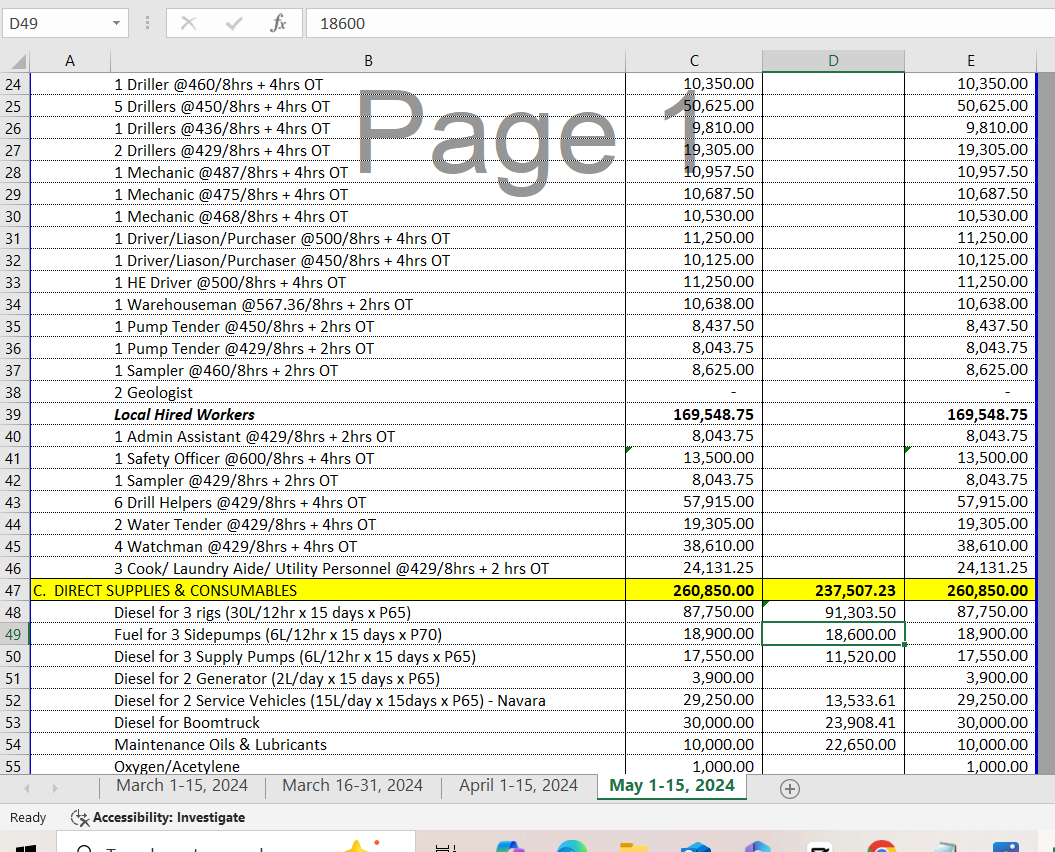
Task: Click column E value 57,915.00
Action: (x=970, y=503)
